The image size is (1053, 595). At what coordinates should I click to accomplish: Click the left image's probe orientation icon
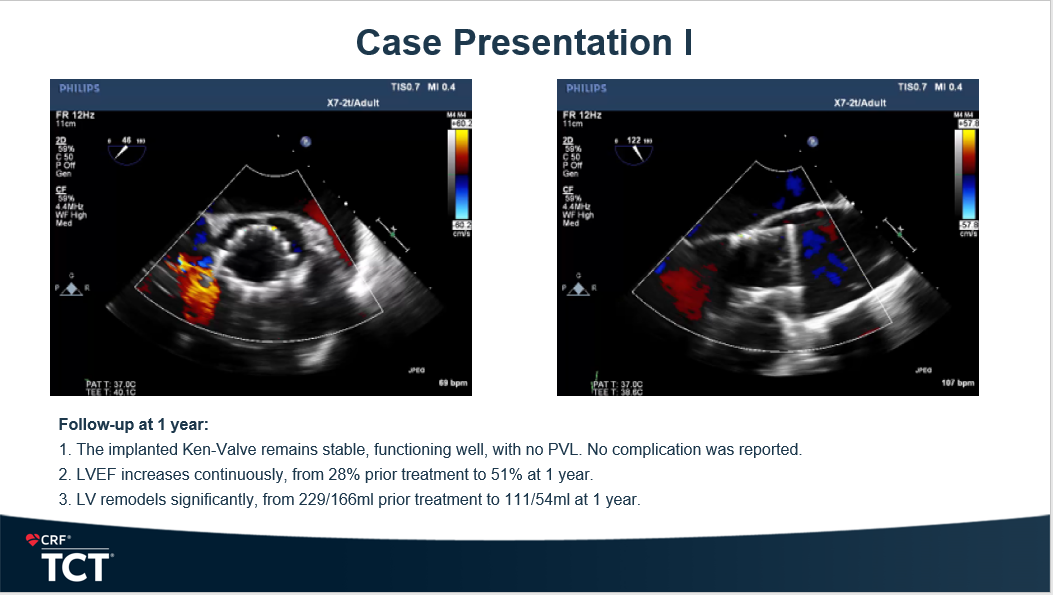[70, 288]
